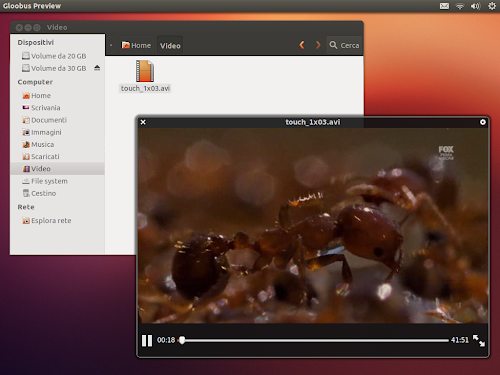Select the touch_1x03.avi file icon
The height and width of the screenshot is (375, 500).
click(x=145, y=71)
